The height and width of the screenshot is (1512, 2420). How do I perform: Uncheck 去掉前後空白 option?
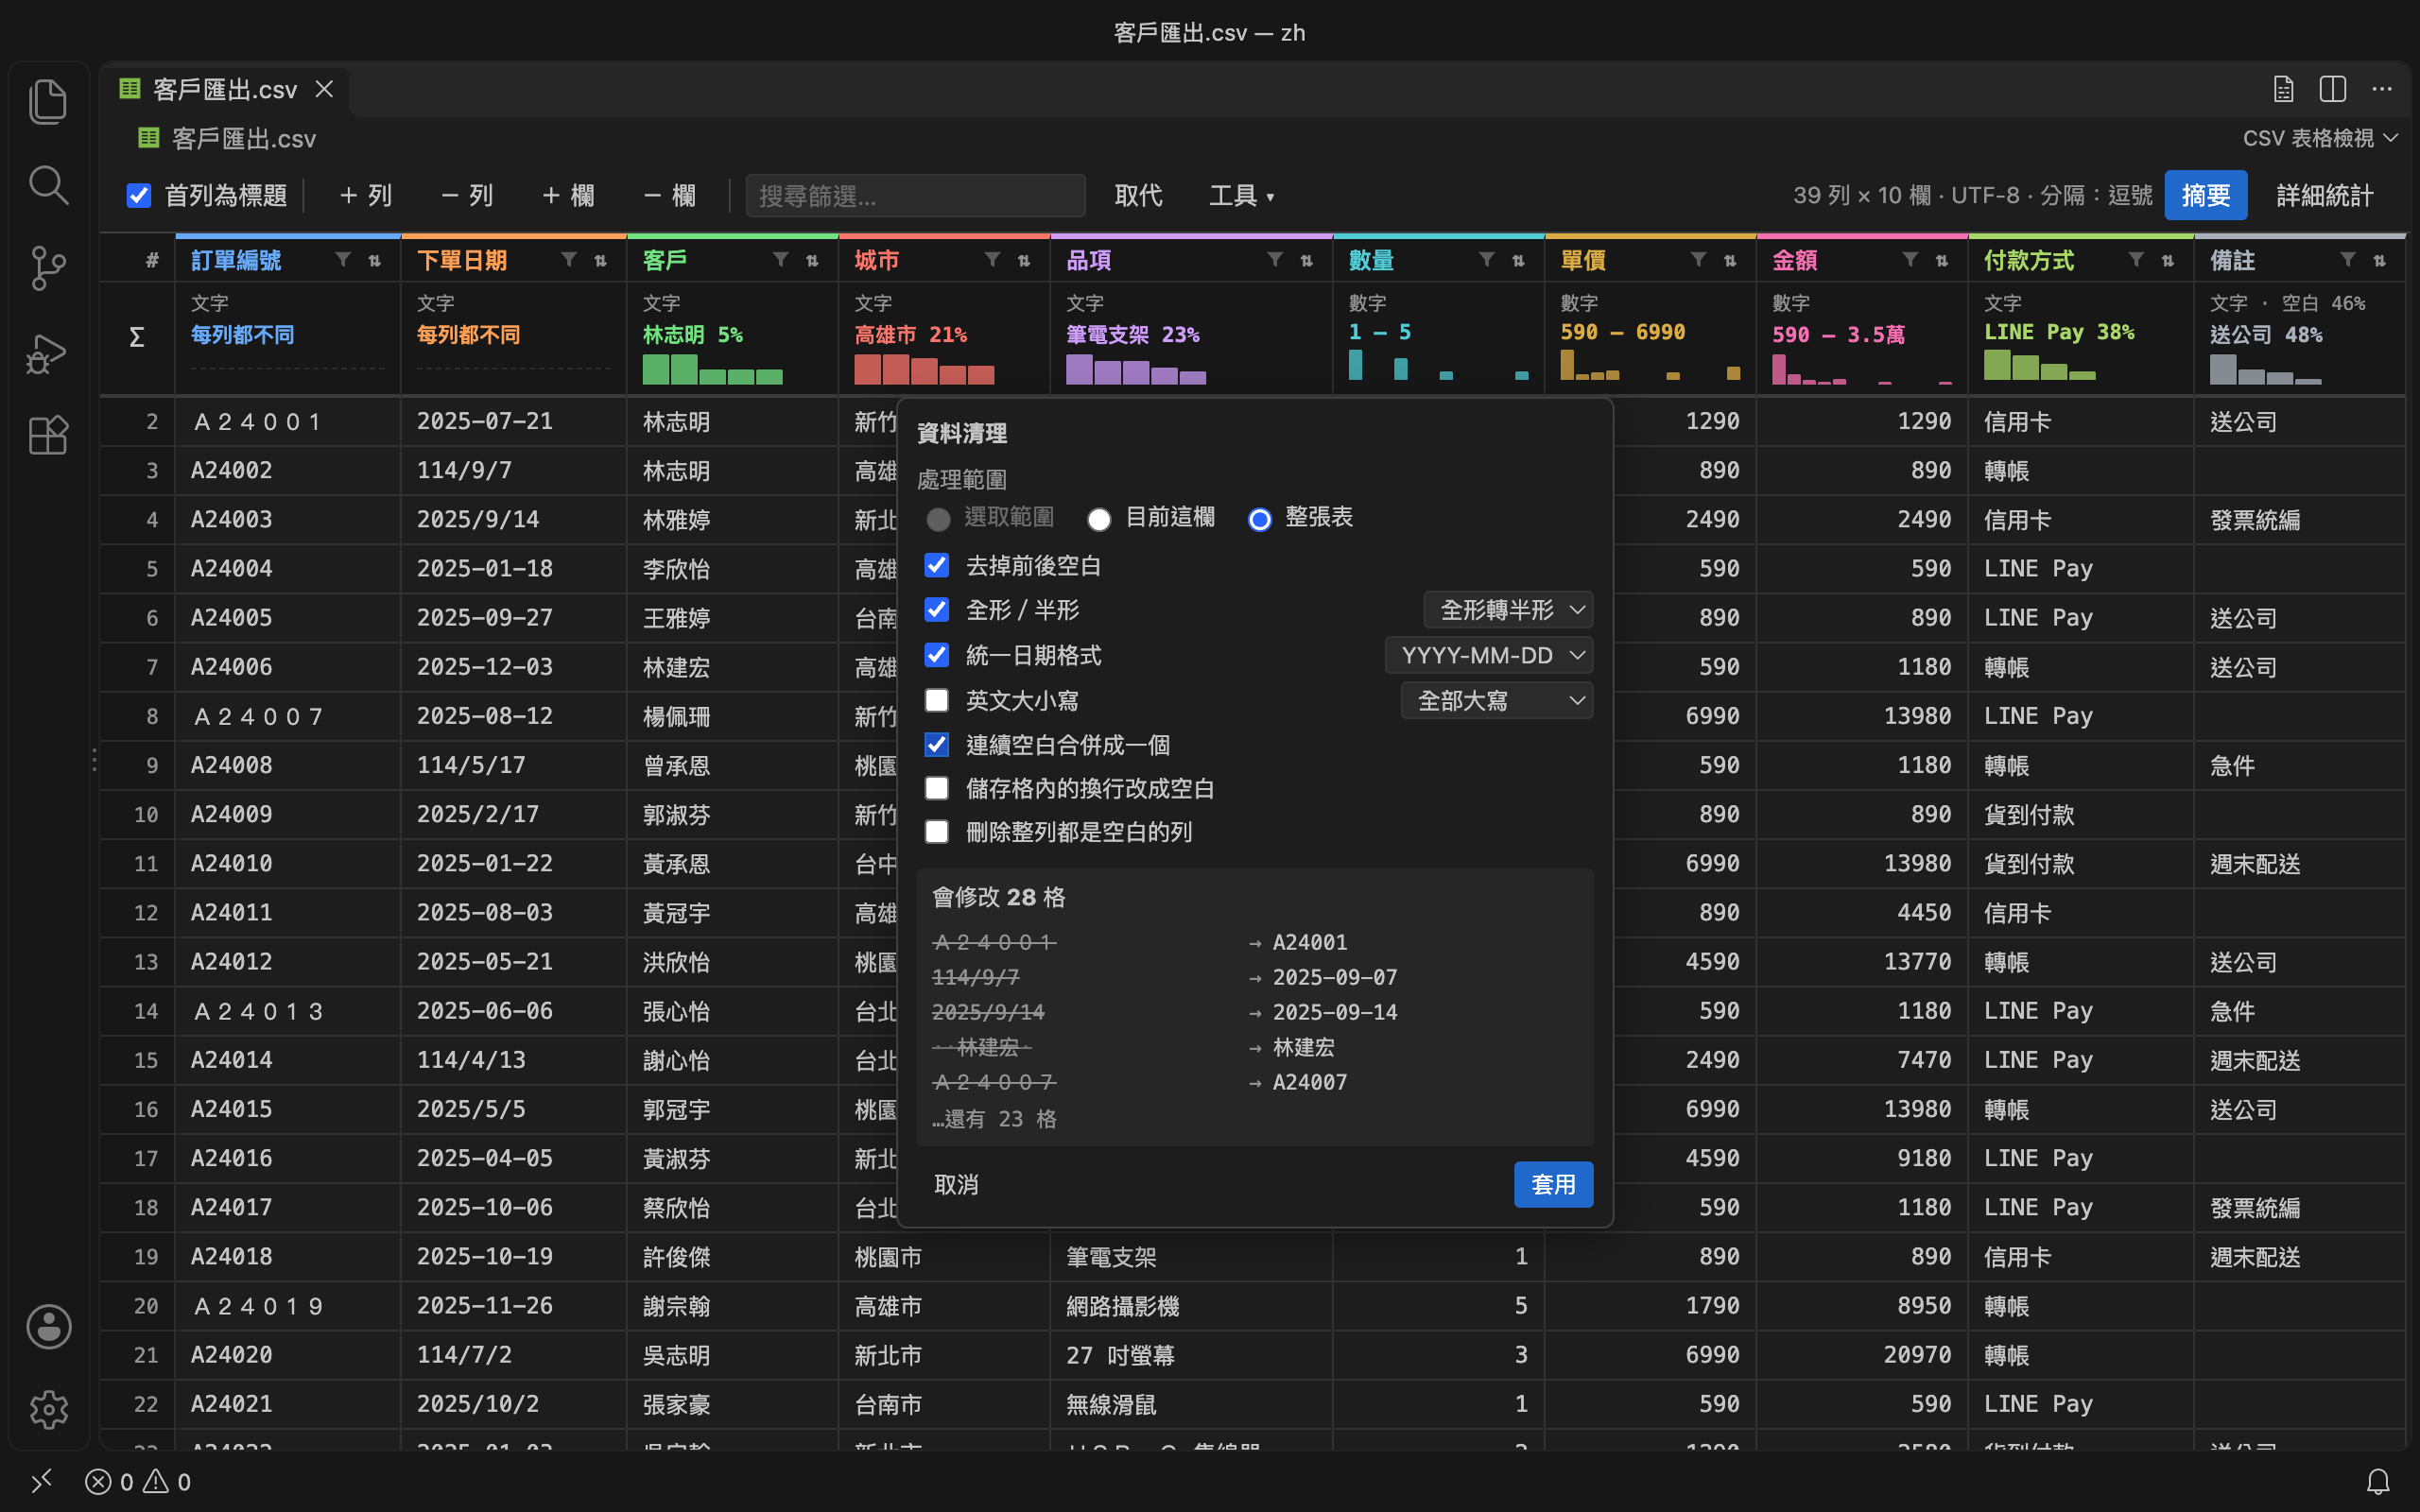(936, 565)
